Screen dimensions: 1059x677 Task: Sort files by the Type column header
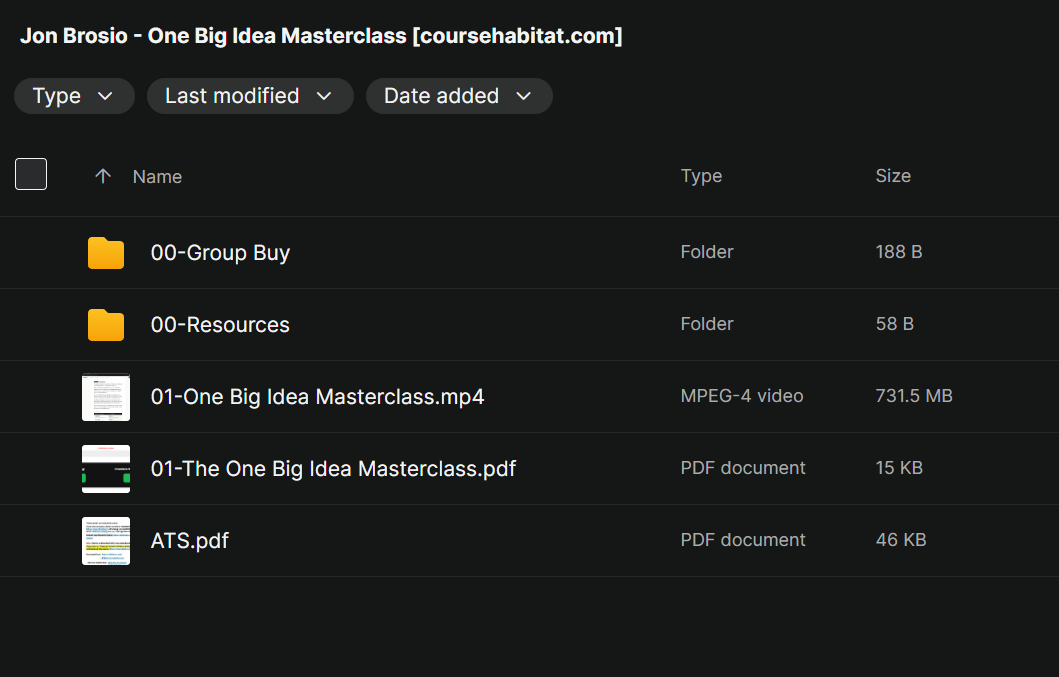701,176
